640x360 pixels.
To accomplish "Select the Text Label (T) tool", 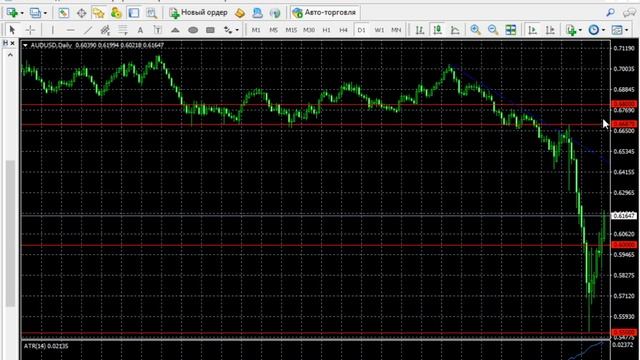I will click(158, 30).
